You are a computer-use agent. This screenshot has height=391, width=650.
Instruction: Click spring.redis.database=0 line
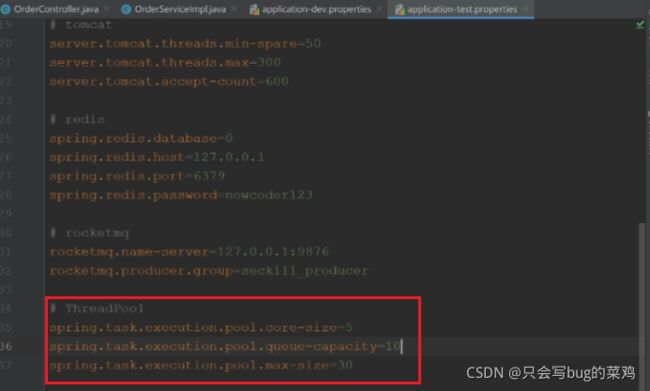141,138
